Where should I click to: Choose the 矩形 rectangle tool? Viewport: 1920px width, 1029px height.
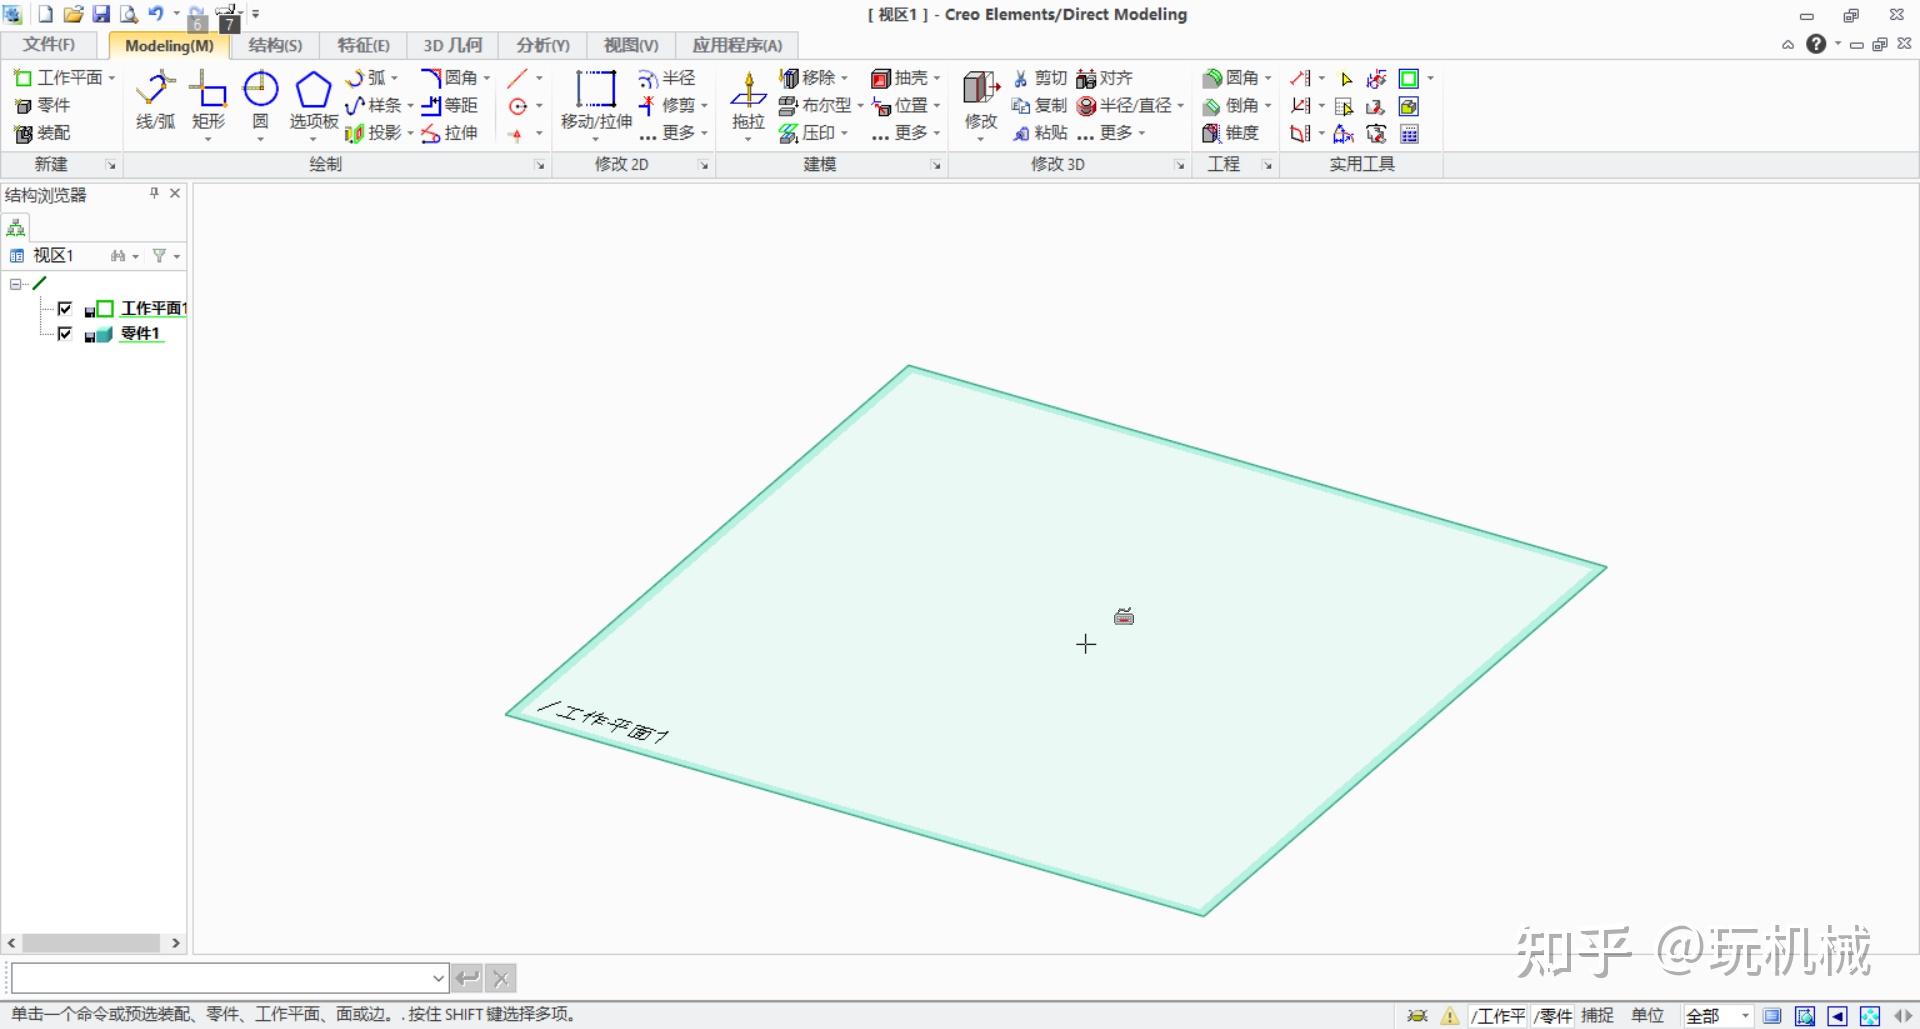pos(208,100)
